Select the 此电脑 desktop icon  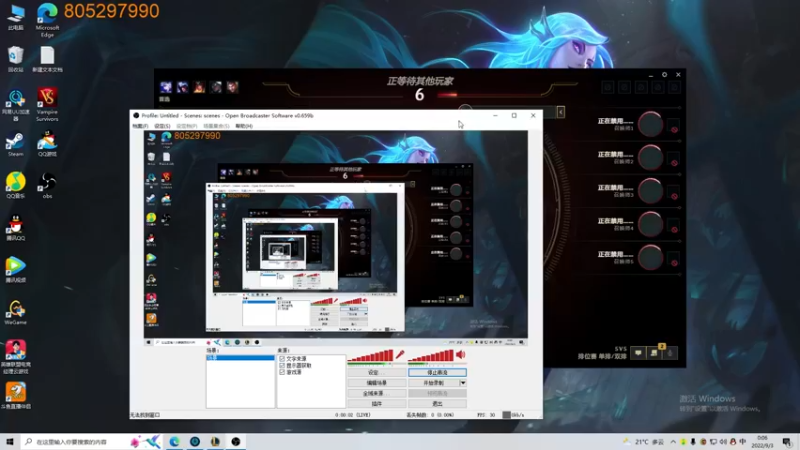(x=16, y=17)
